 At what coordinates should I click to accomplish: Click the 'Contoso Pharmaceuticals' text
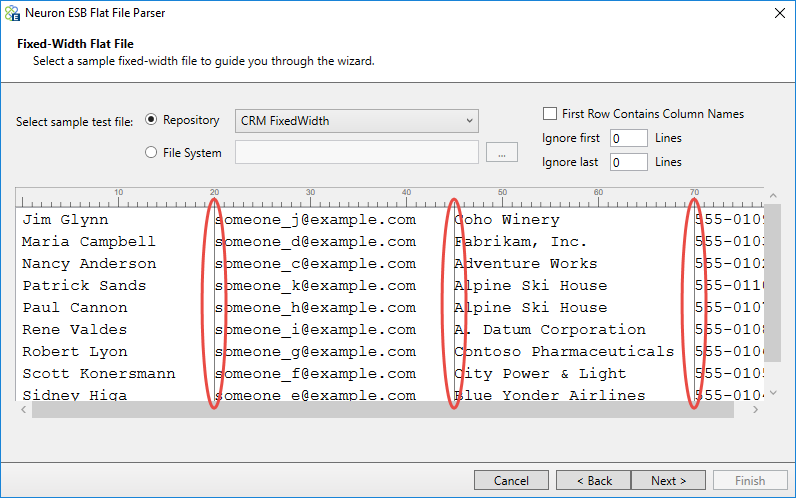coord(564,351)
